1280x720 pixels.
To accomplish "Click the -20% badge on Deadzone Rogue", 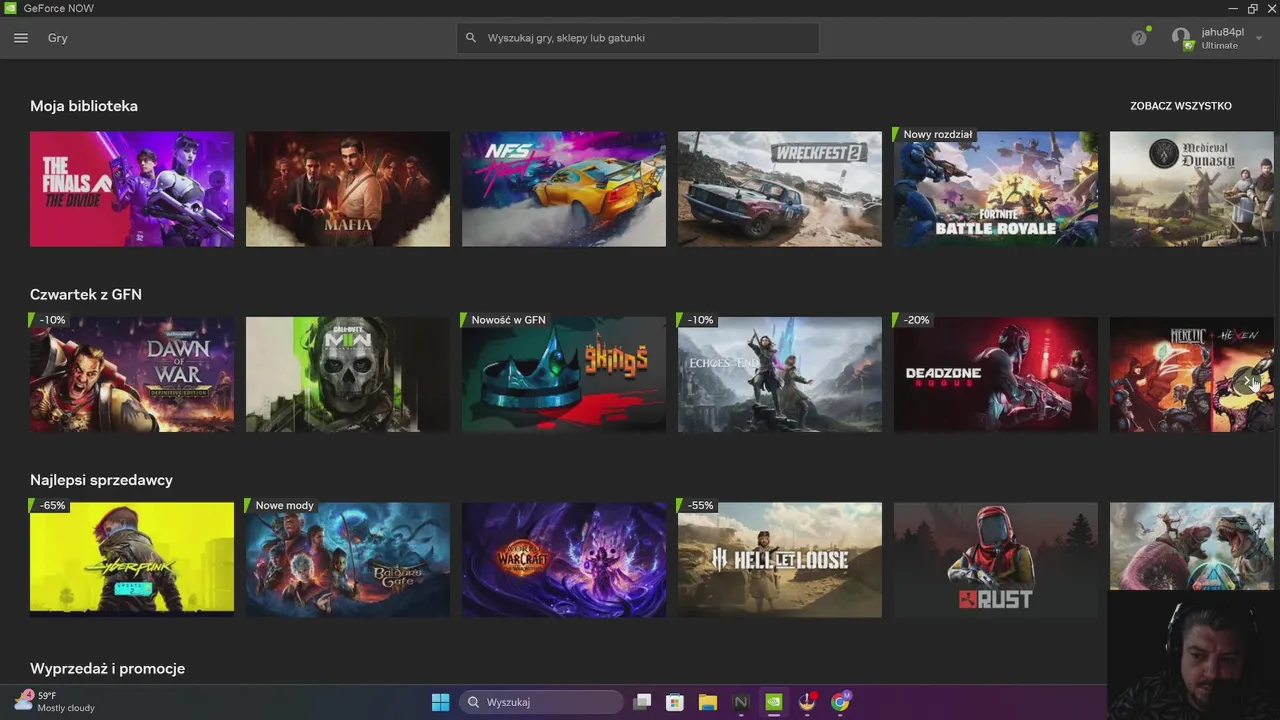I will [915, 320].
